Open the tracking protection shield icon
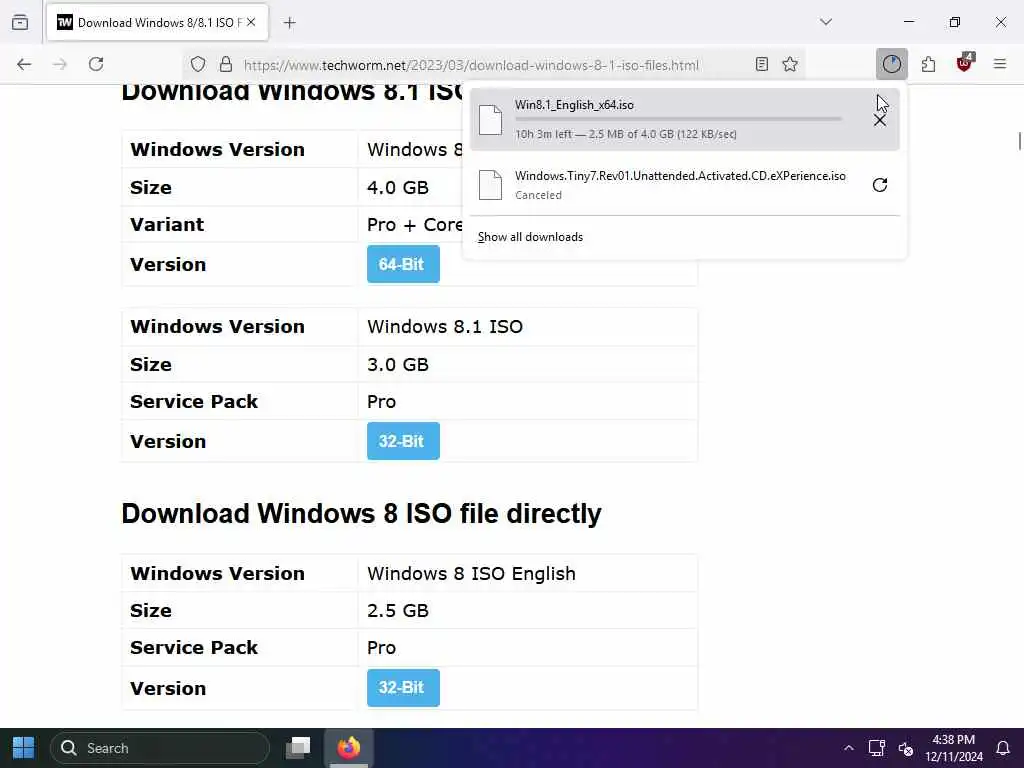 198,64
